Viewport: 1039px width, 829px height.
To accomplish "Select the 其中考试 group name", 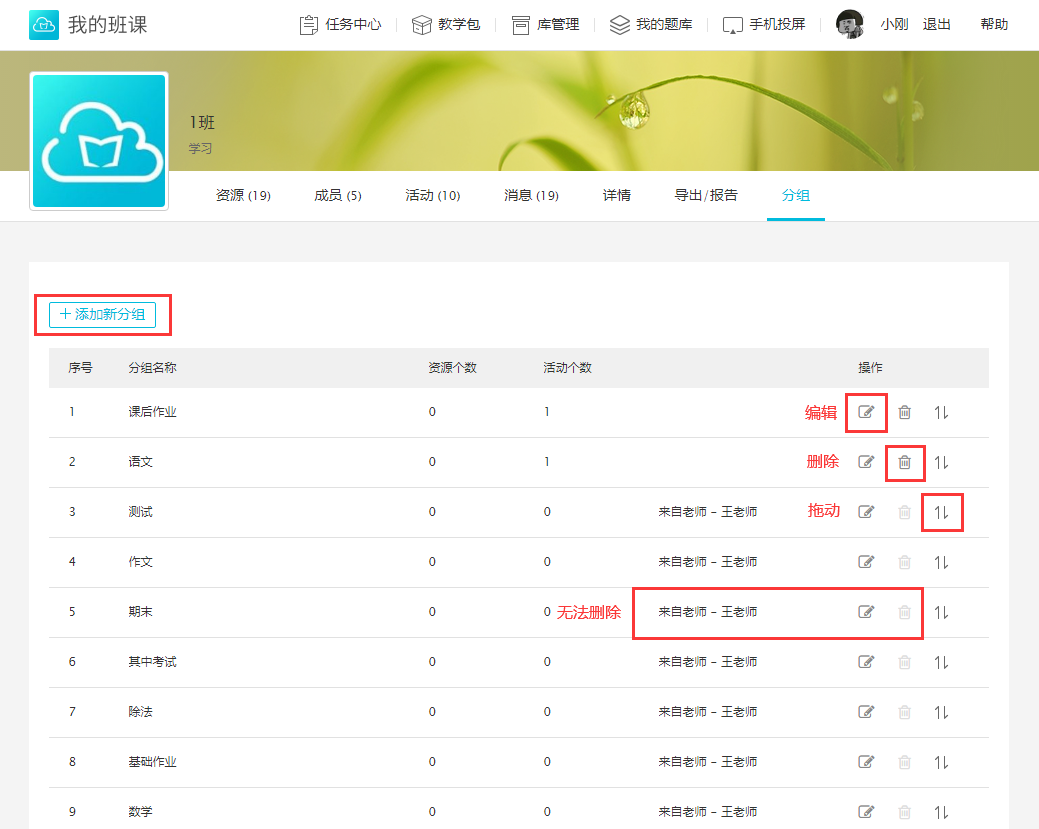I will click(x=152, y=662).
